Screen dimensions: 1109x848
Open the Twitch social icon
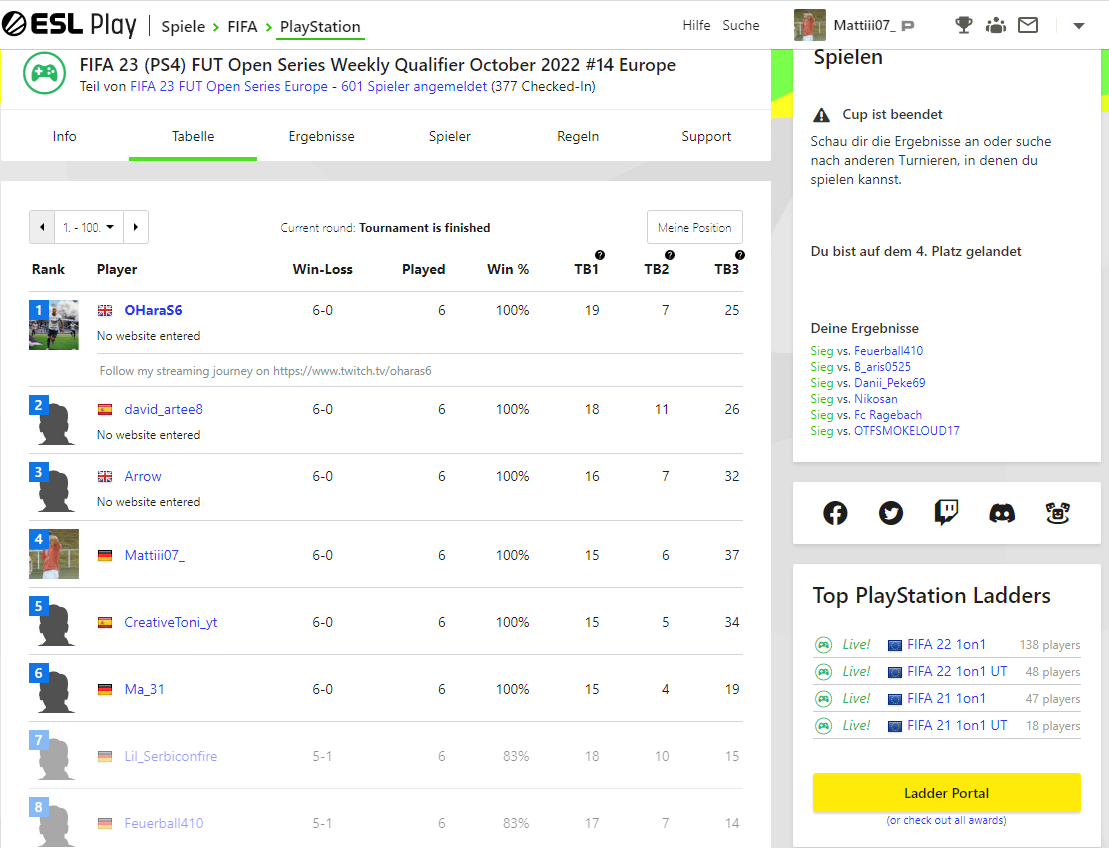coord(946,513)
